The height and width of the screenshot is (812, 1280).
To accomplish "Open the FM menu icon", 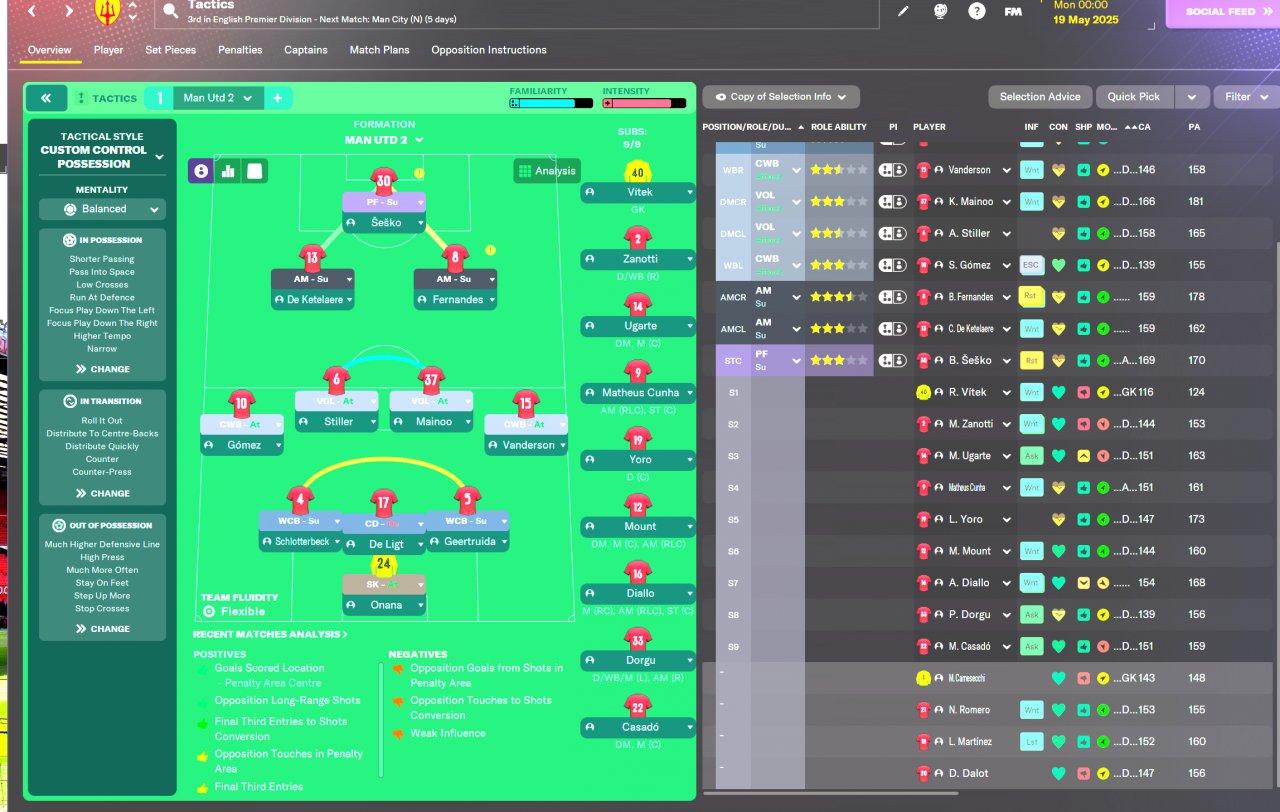I will [x=1013, y=11].
